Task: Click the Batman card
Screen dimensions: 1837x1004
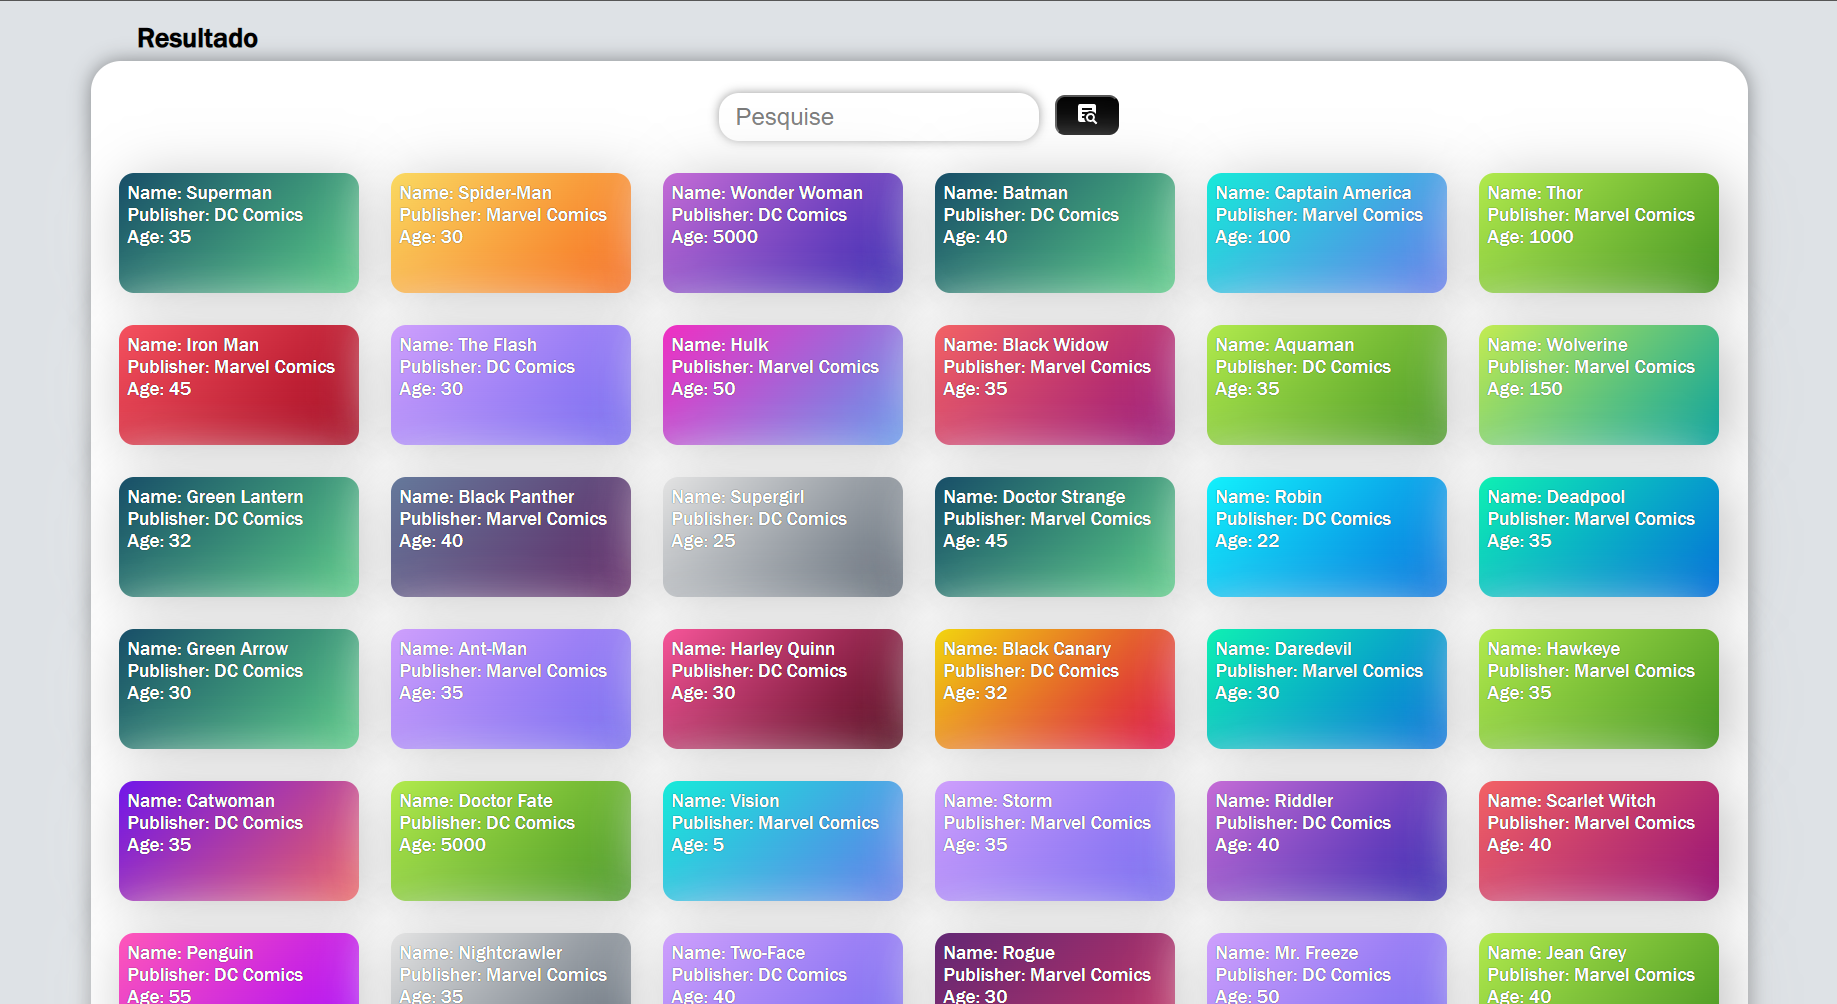Action: click(x=1054, y=232)
